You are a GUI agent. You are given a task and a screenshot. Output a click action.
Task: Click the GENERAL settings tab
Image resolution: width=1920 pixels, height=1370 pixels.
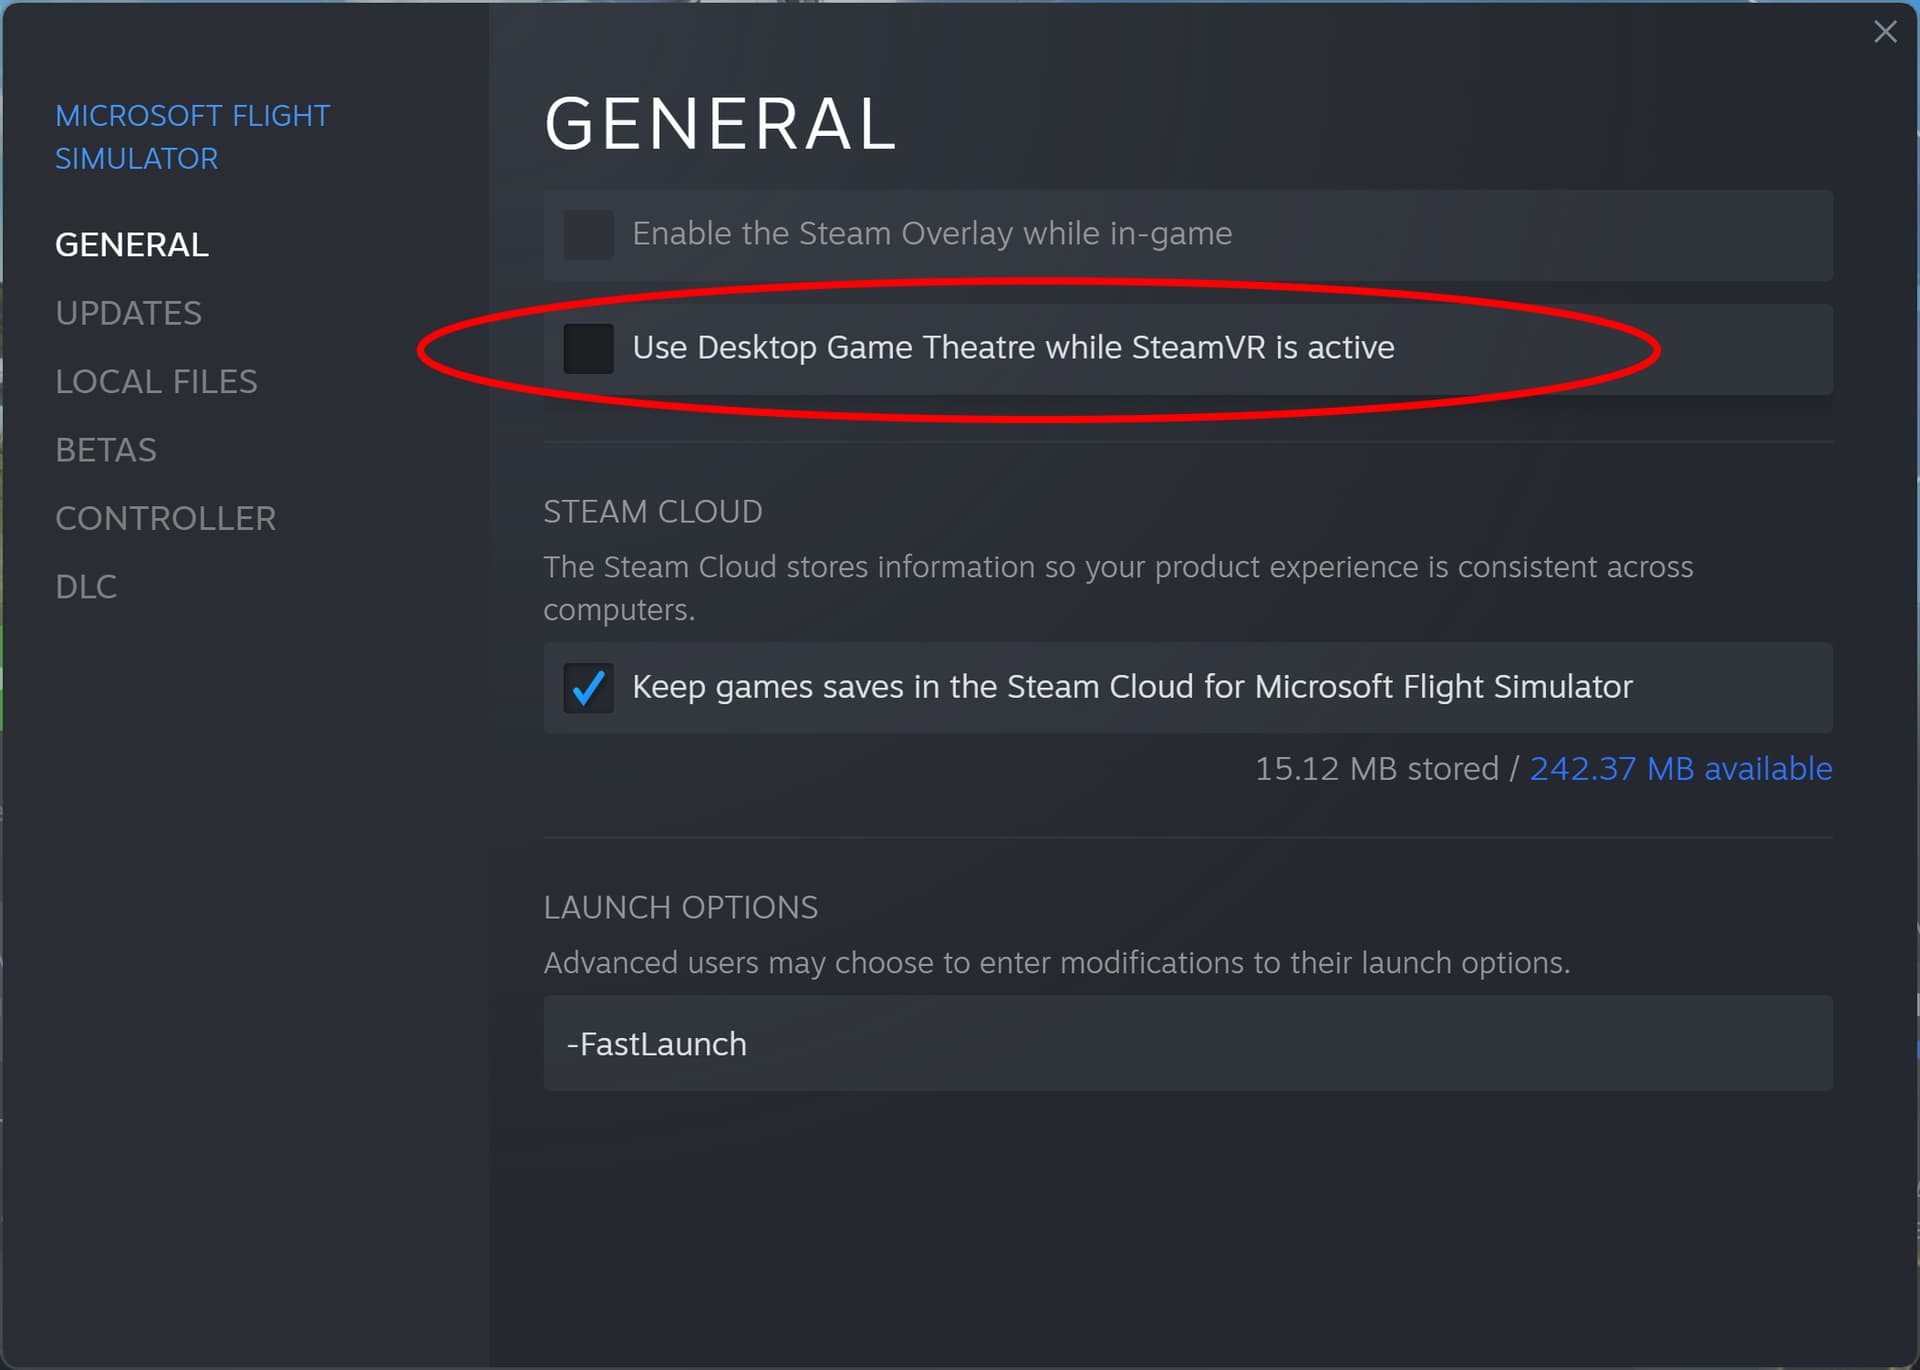click(130, 243)
